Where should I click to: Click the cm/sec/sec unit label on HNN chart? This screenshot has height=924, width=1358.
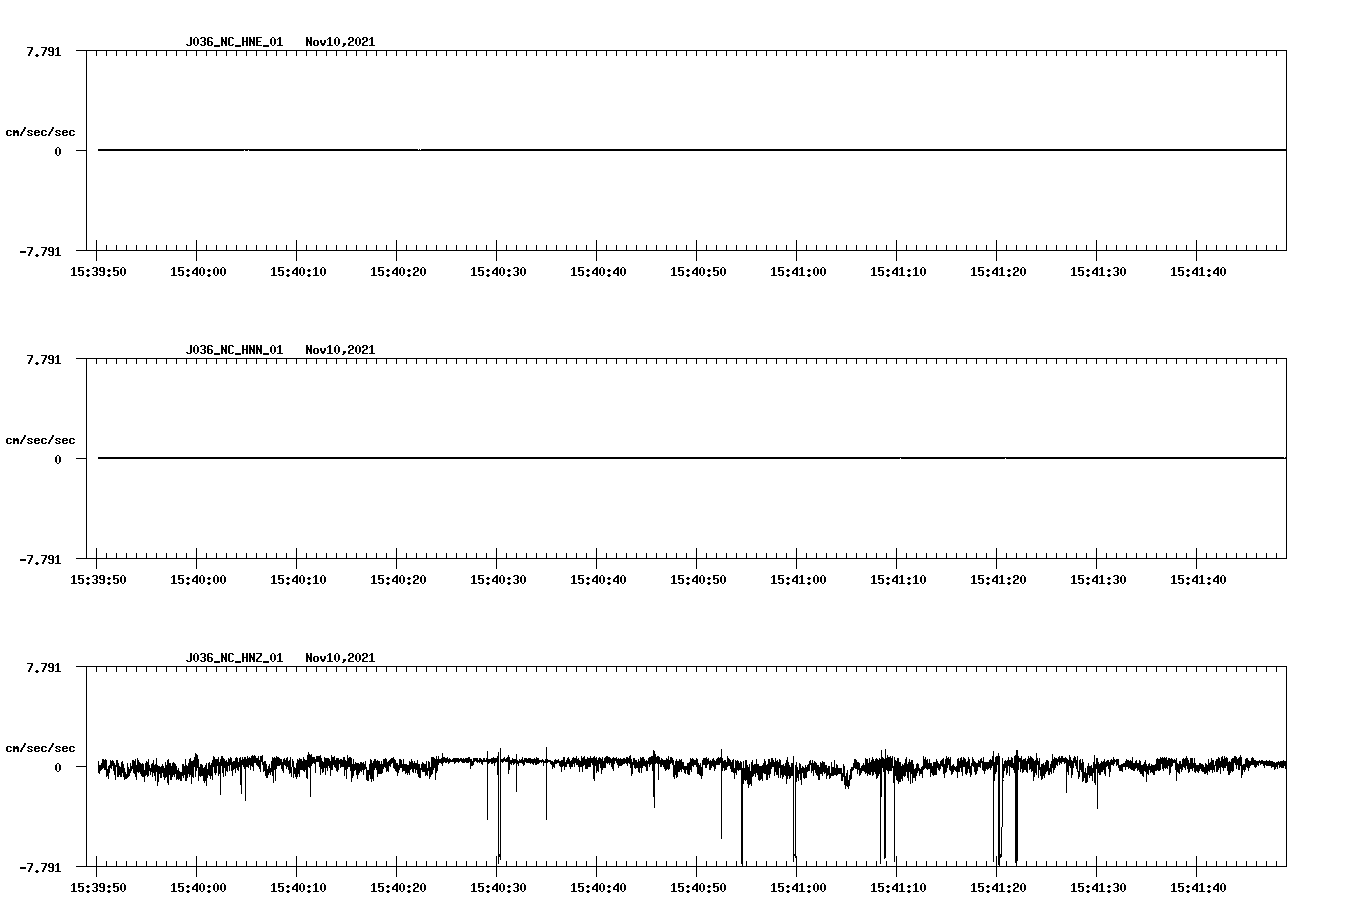pos(40,440)
